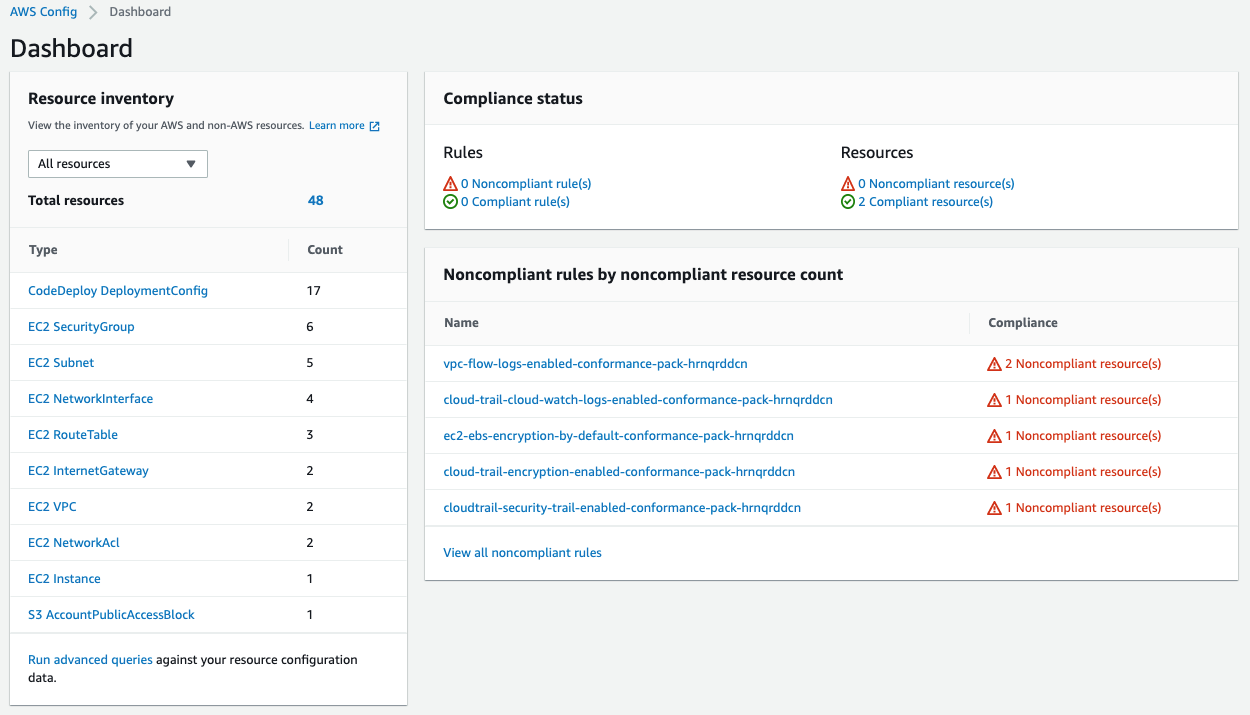Open cloudtrail-security-trail-enabled-conformance-pack rule
Image resolution: width=1250 pixels, height=715 pixels.
tap(622, 508)
